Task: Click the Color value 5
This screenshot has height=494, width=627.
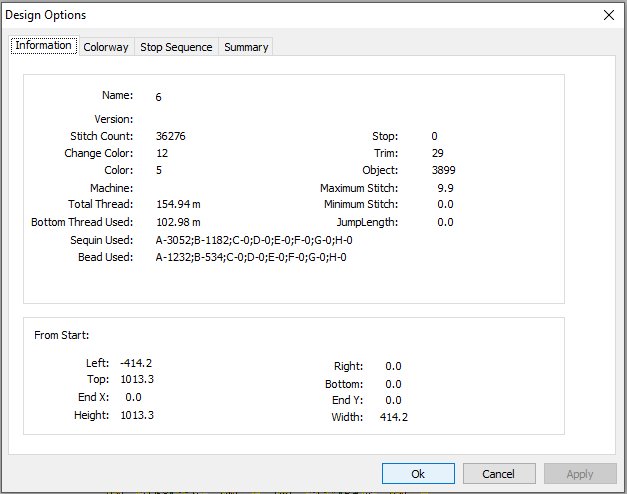Action: point(159,170)
